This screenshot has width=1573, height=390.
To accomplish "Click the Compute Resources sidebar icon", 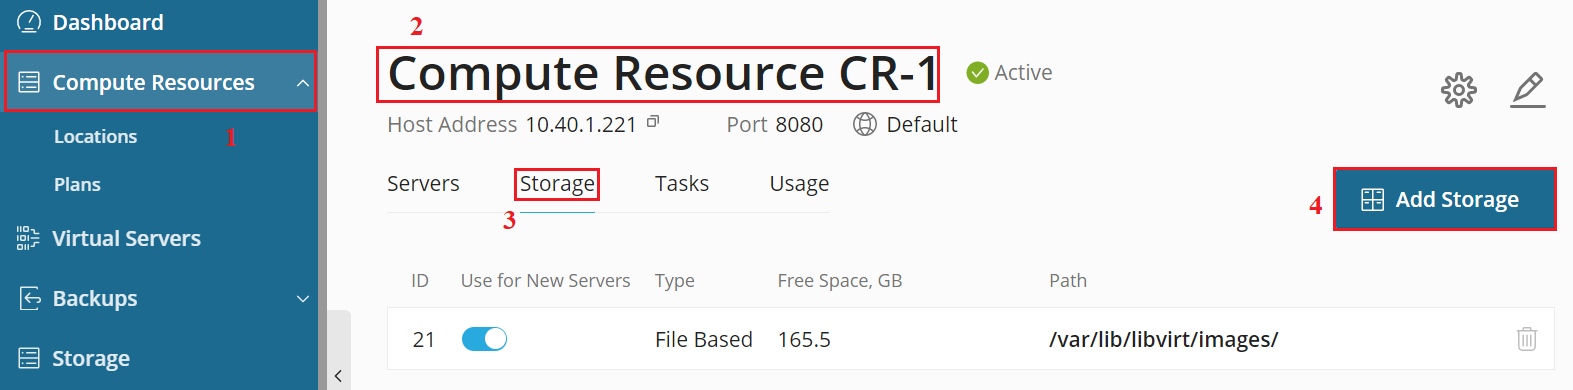I will 29,82.
